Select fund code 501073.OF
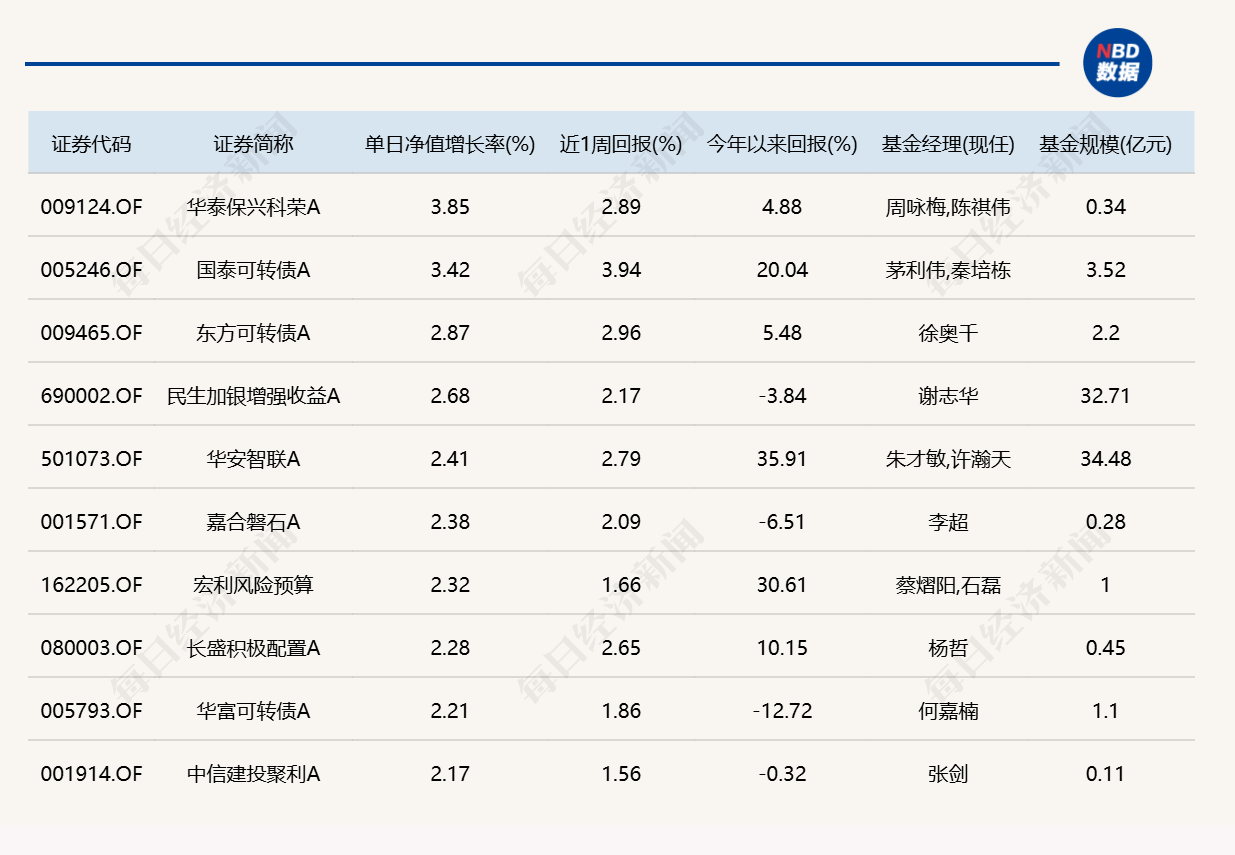 pos(92,459)
